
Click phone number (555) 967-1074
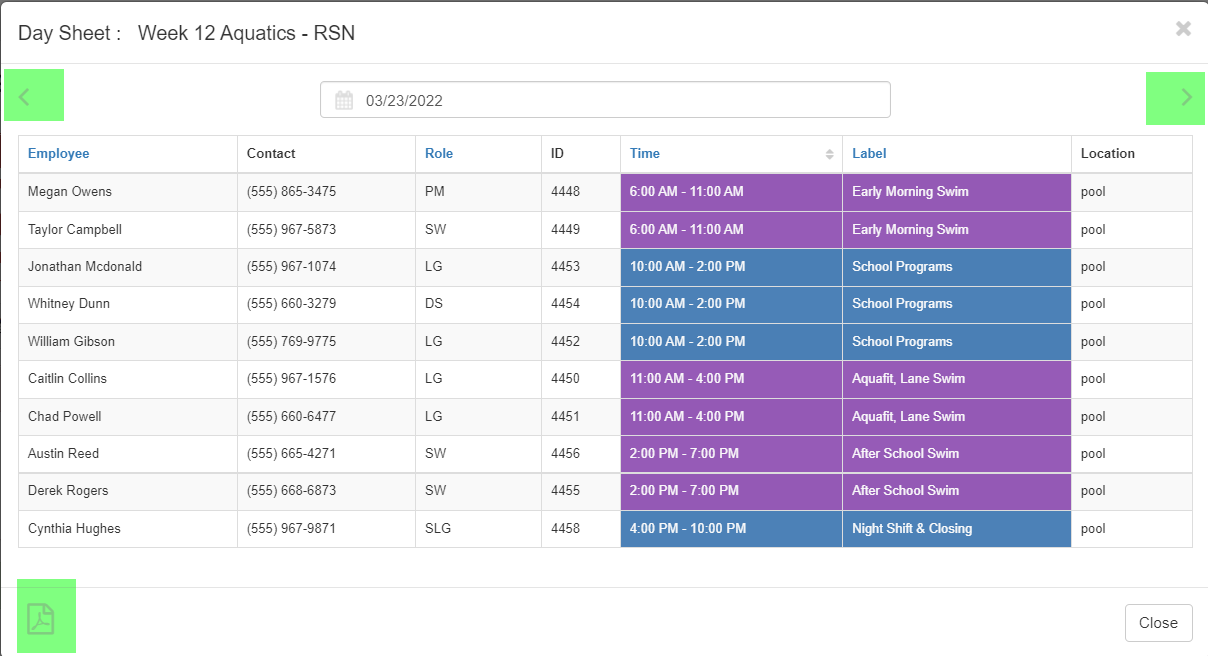coord(291,266)
